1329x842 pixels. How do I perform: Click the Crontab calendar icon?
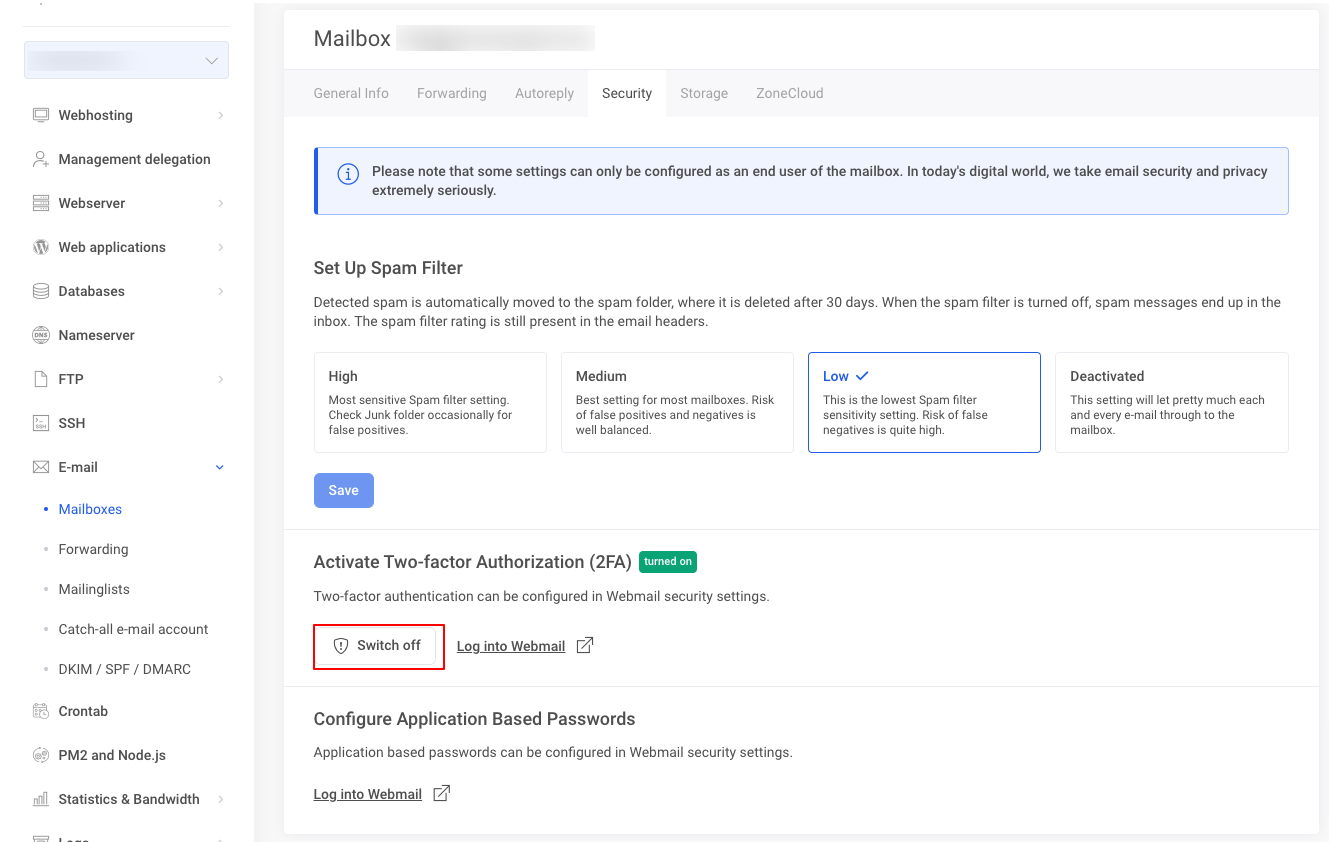(41, 711)
